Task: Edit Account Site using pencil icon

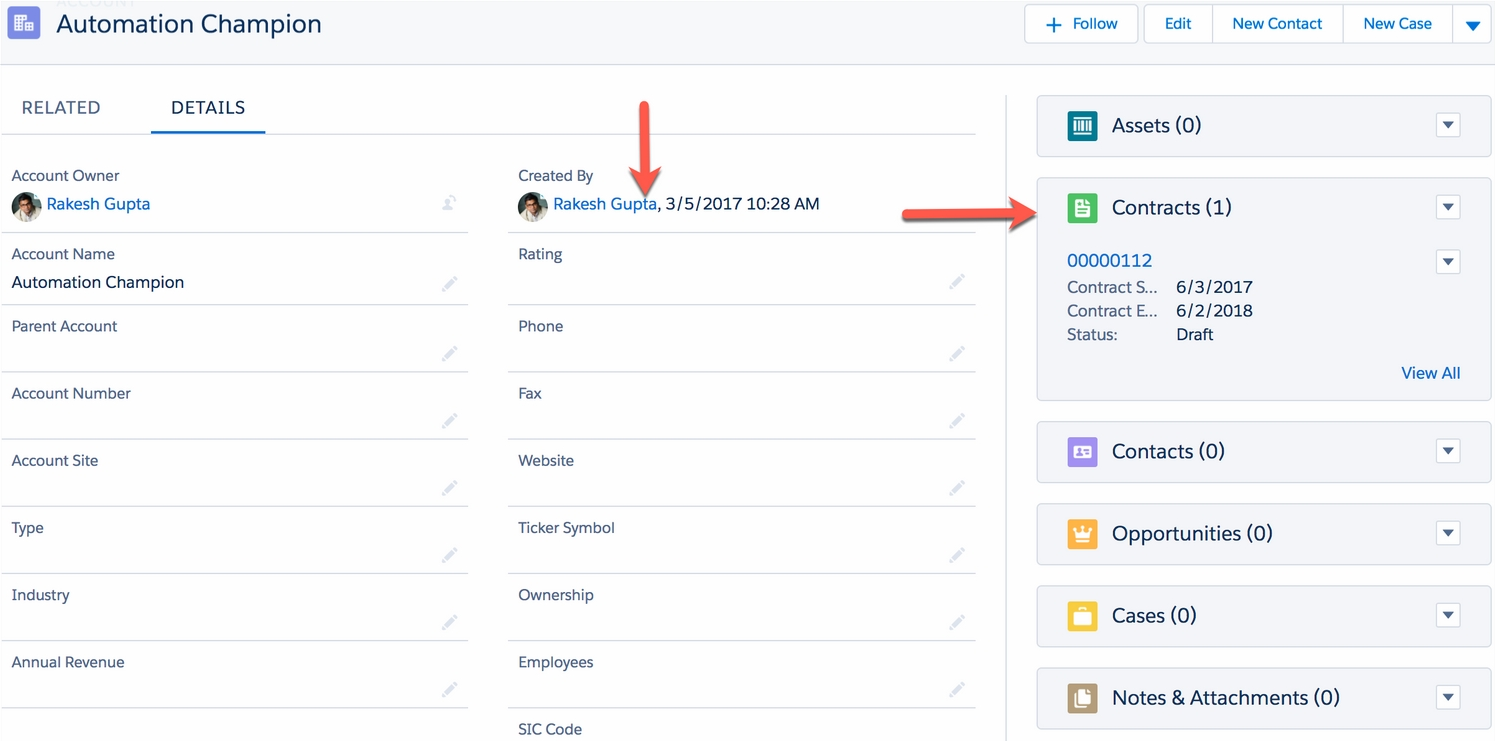Action: pyautogui.click(x=449, y=488)
